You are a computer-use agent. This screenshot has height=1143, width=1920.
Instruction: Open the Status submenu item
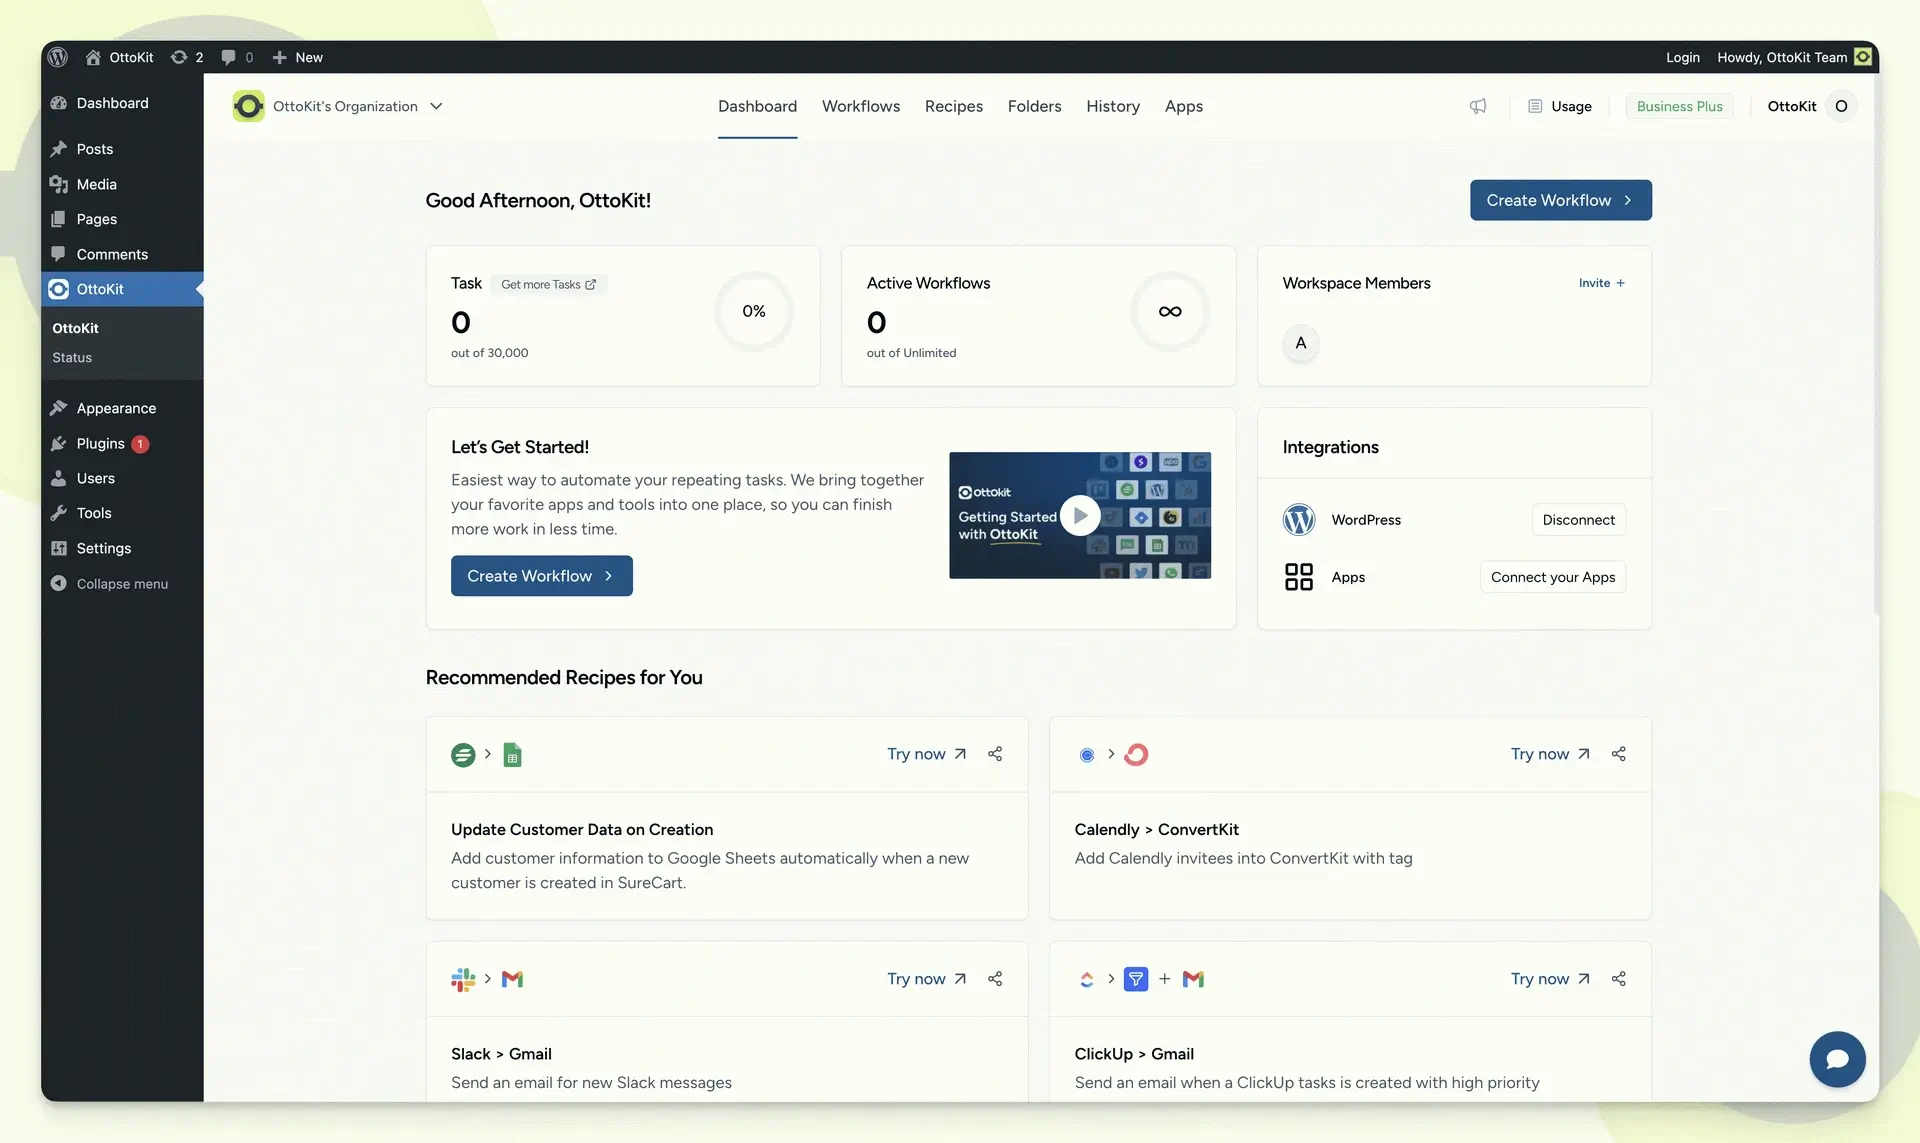[72, 357]
